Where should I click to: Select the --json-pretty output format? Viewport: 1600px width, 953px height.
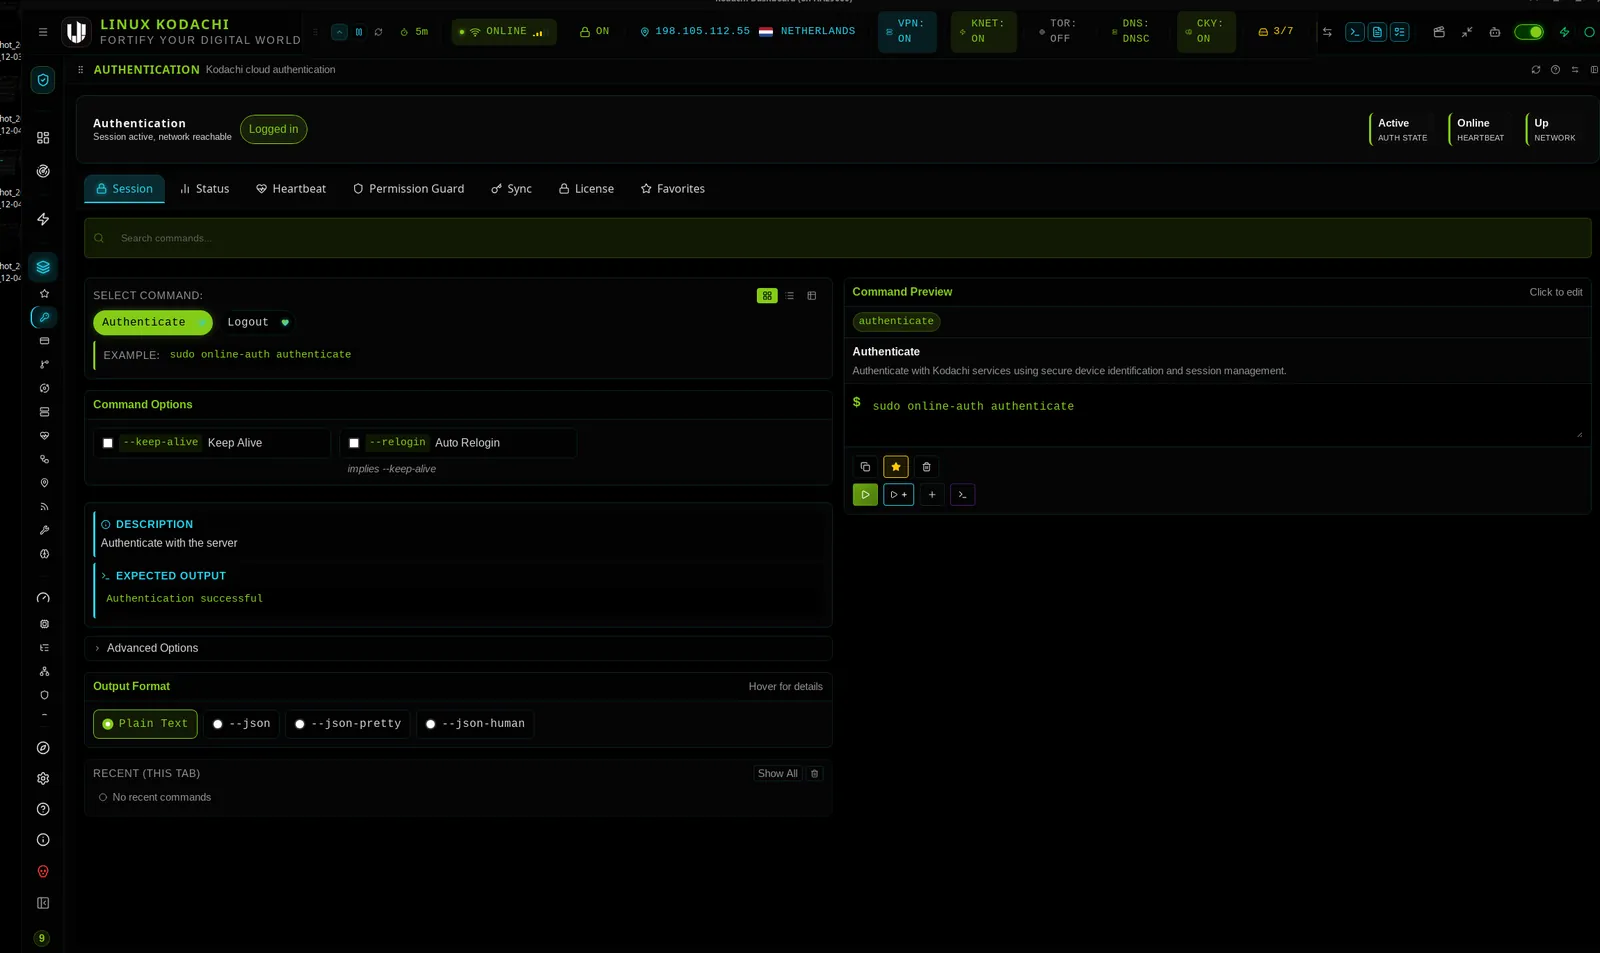click(x=349, y=724)
